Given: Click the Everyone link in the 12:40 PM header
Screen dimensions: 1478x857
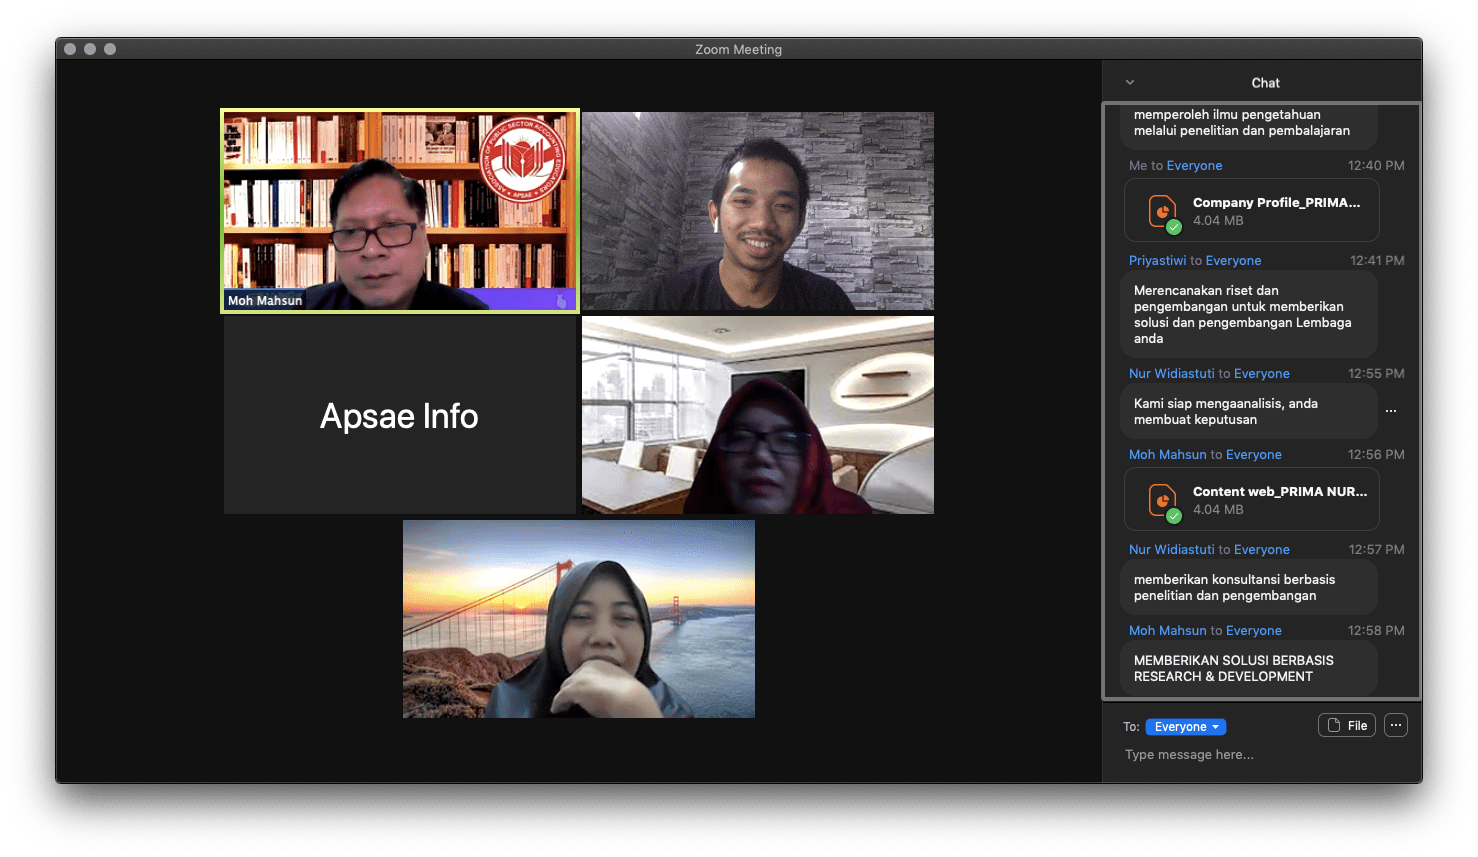Looking at the screenshot, I should 1194,165.
